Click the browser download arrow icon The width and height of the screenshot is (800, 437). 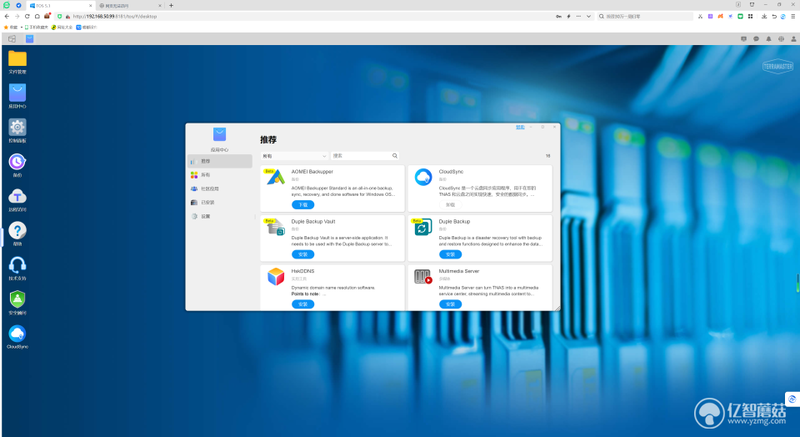(x=764, y=16)
